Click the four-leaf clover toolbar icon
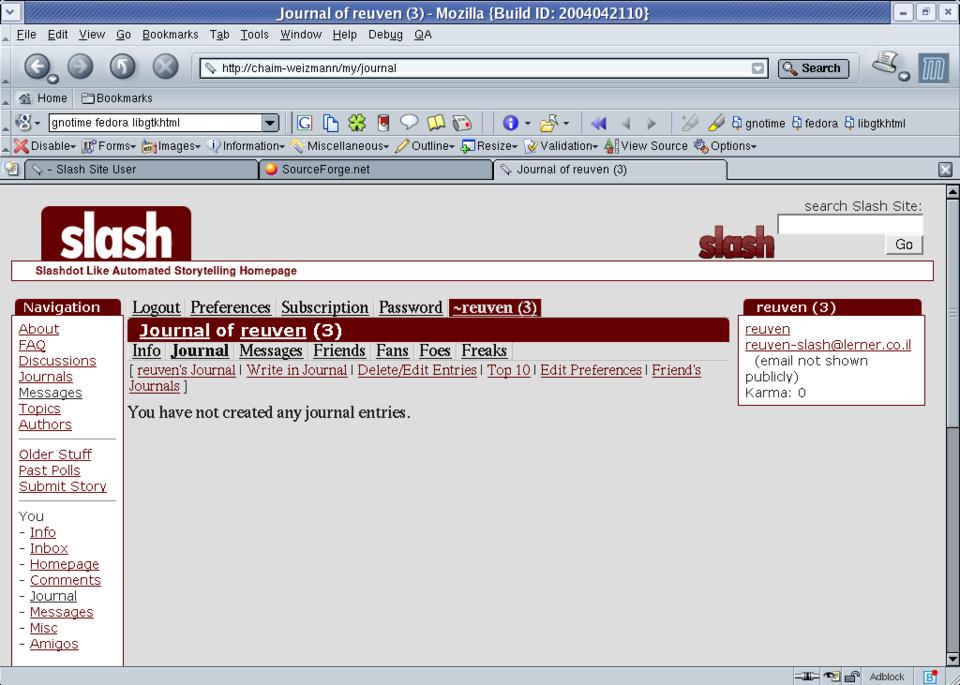960x685 pixels. (x=357, y=123)
